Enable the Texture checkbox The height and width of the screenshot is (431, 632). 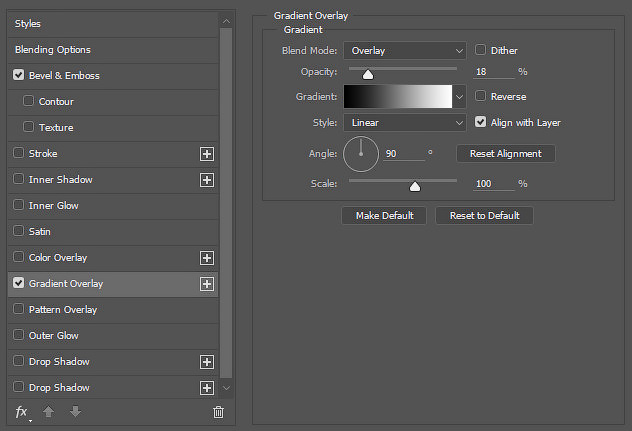tap(28, 127)
